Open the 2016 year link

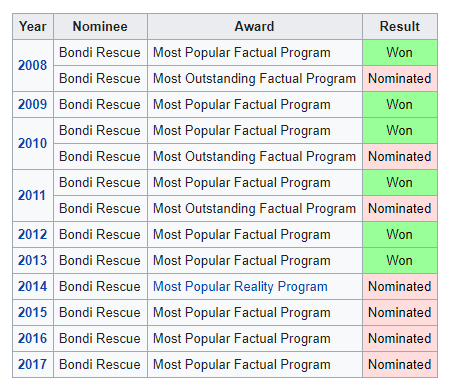tap(32, 338)
